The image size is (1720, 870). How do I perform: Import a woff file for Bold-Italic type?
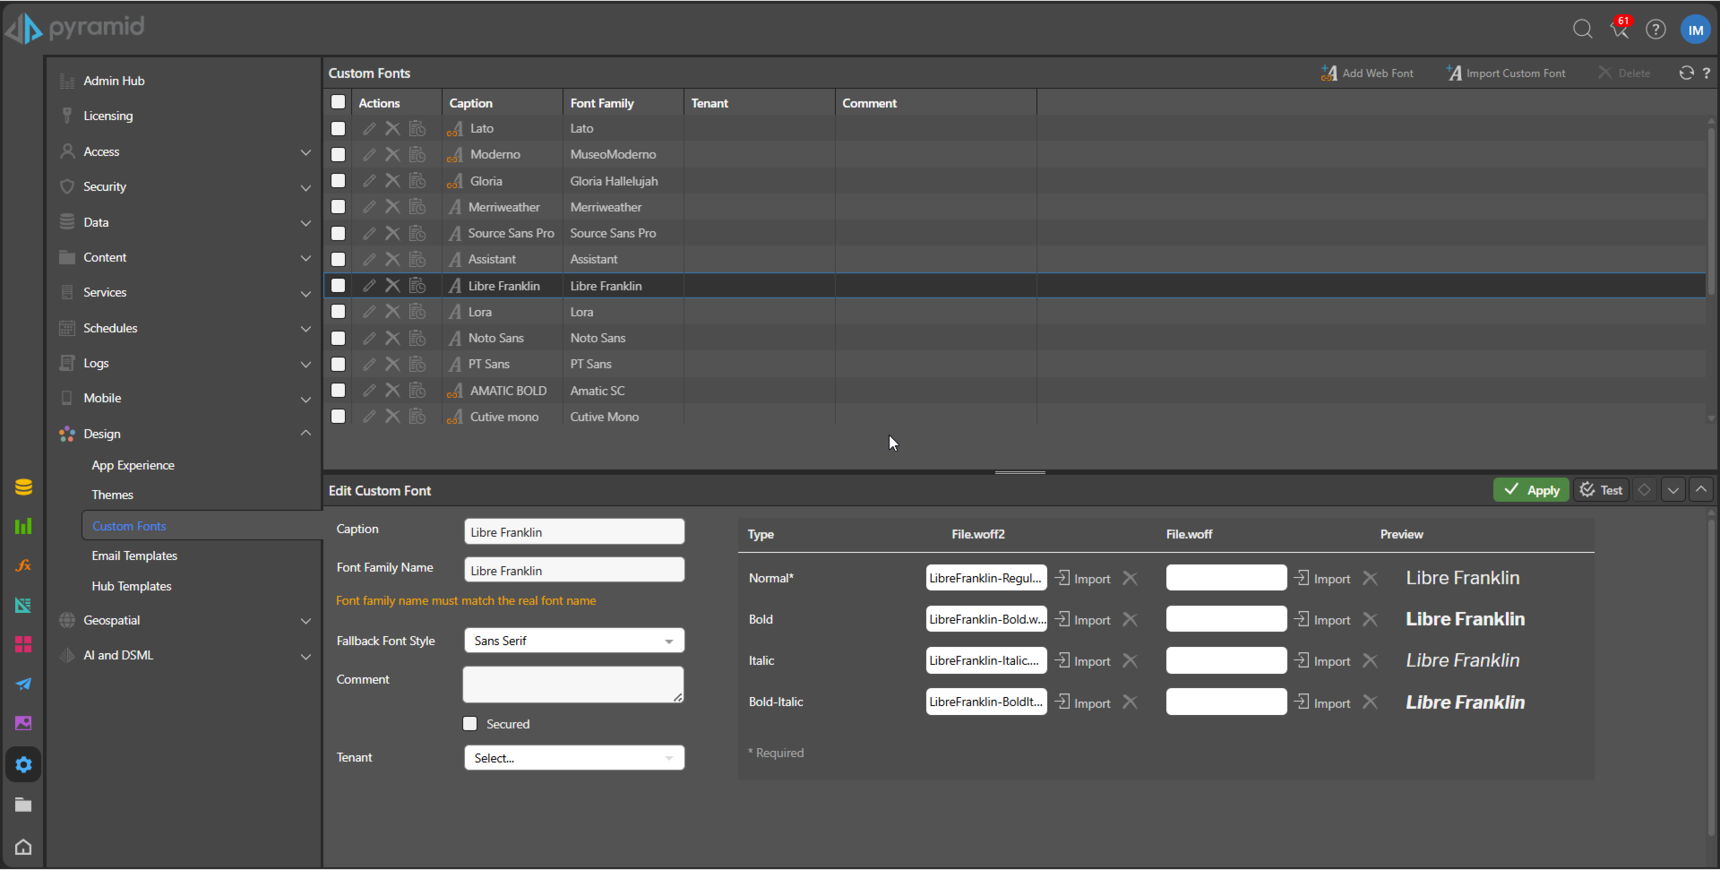coord(1323,703)
